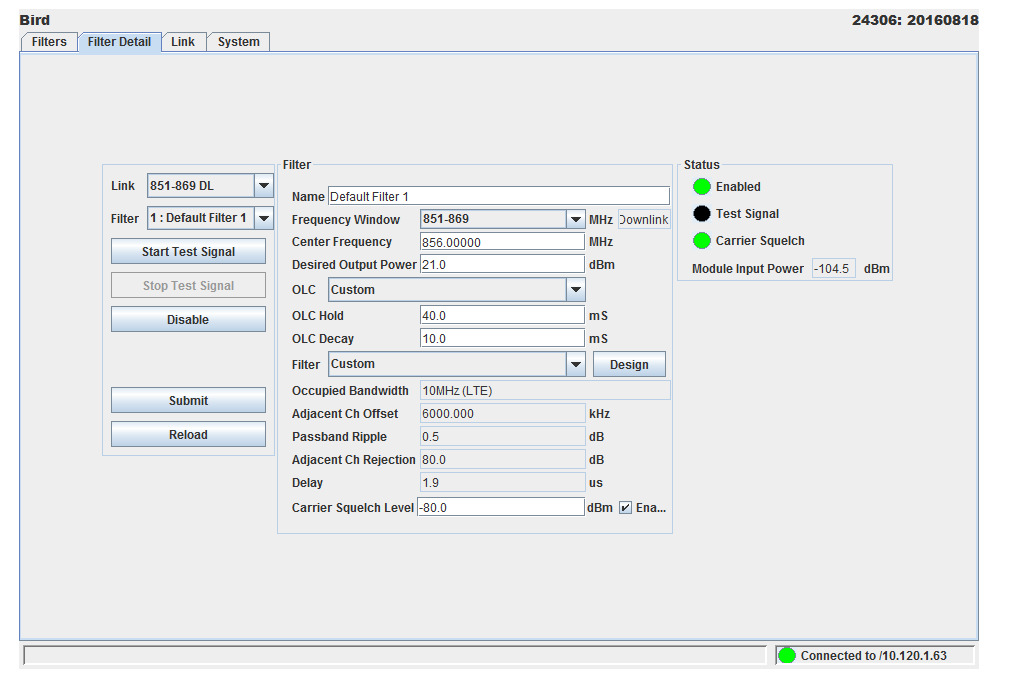The image size is (1014, 680).
Task: Click the Occupied Bandwidth 10MHz (LTE) field
Action: pyautogui.click(x=545, y=390)
